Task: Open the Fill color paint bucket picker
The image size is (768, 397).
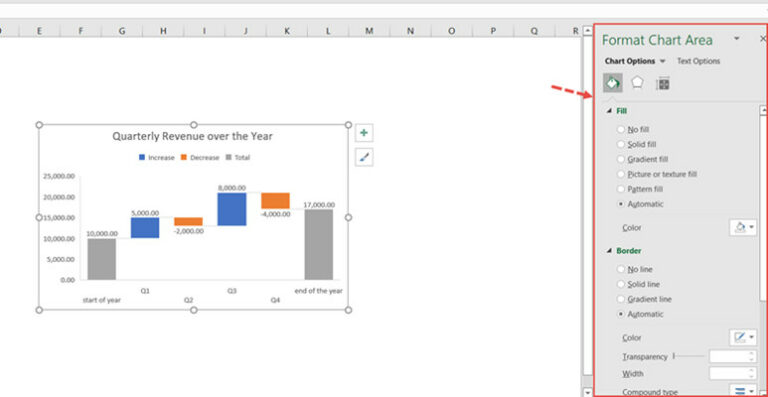Action: click(x=743, y=227)
